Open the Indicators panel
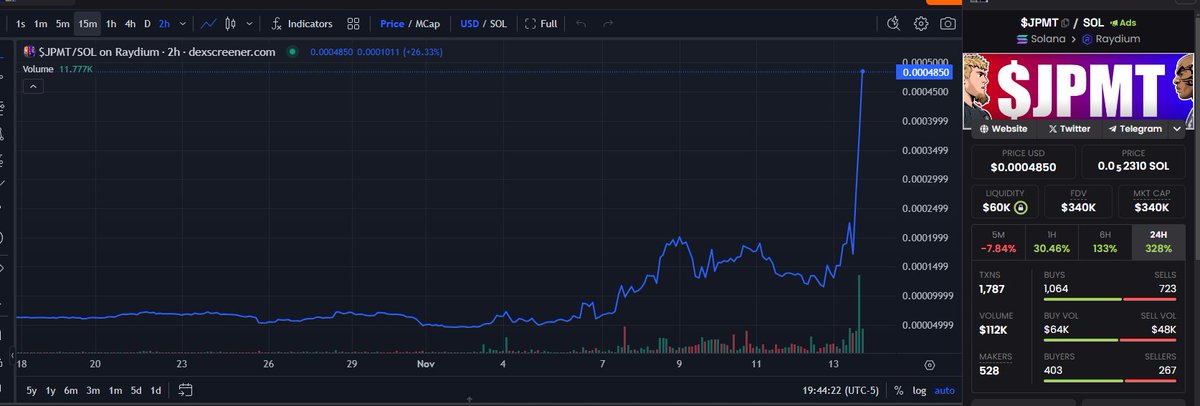1200x406 pixels. 301,23
